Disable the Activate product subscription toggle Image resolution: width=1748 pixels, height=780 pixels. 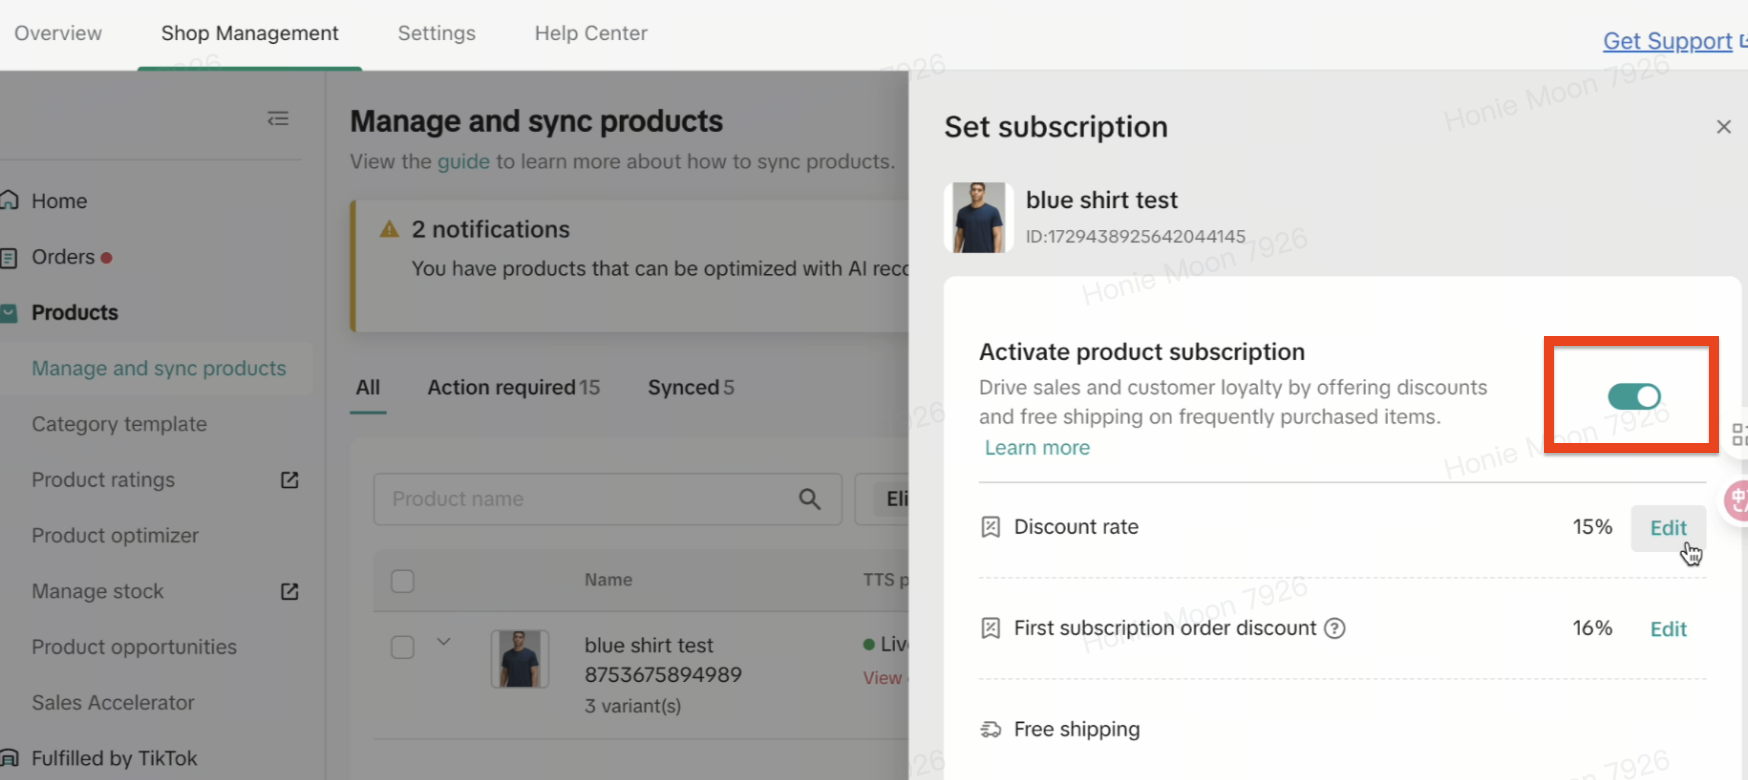coord(1633,397)
